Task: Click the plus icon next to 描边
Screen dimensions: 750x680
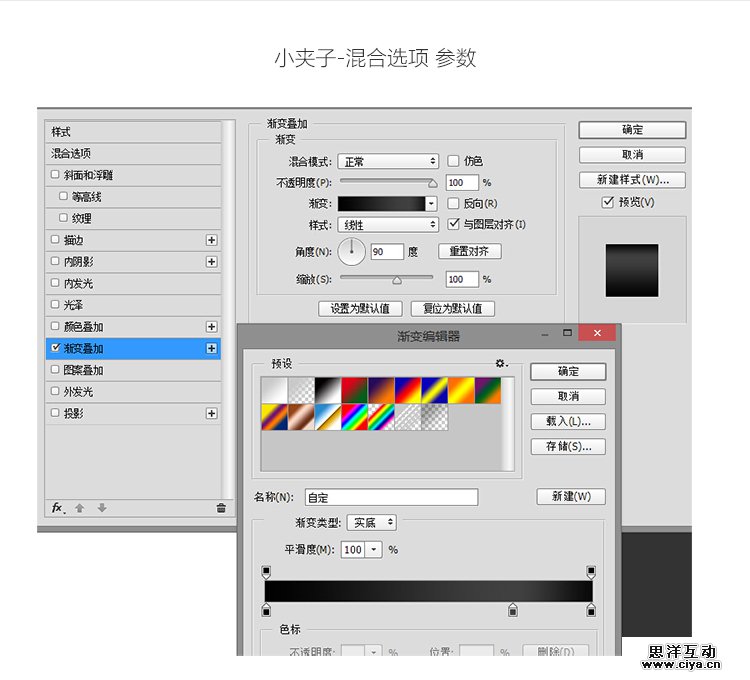Action: pyautogui.click(x=211, y=240)
